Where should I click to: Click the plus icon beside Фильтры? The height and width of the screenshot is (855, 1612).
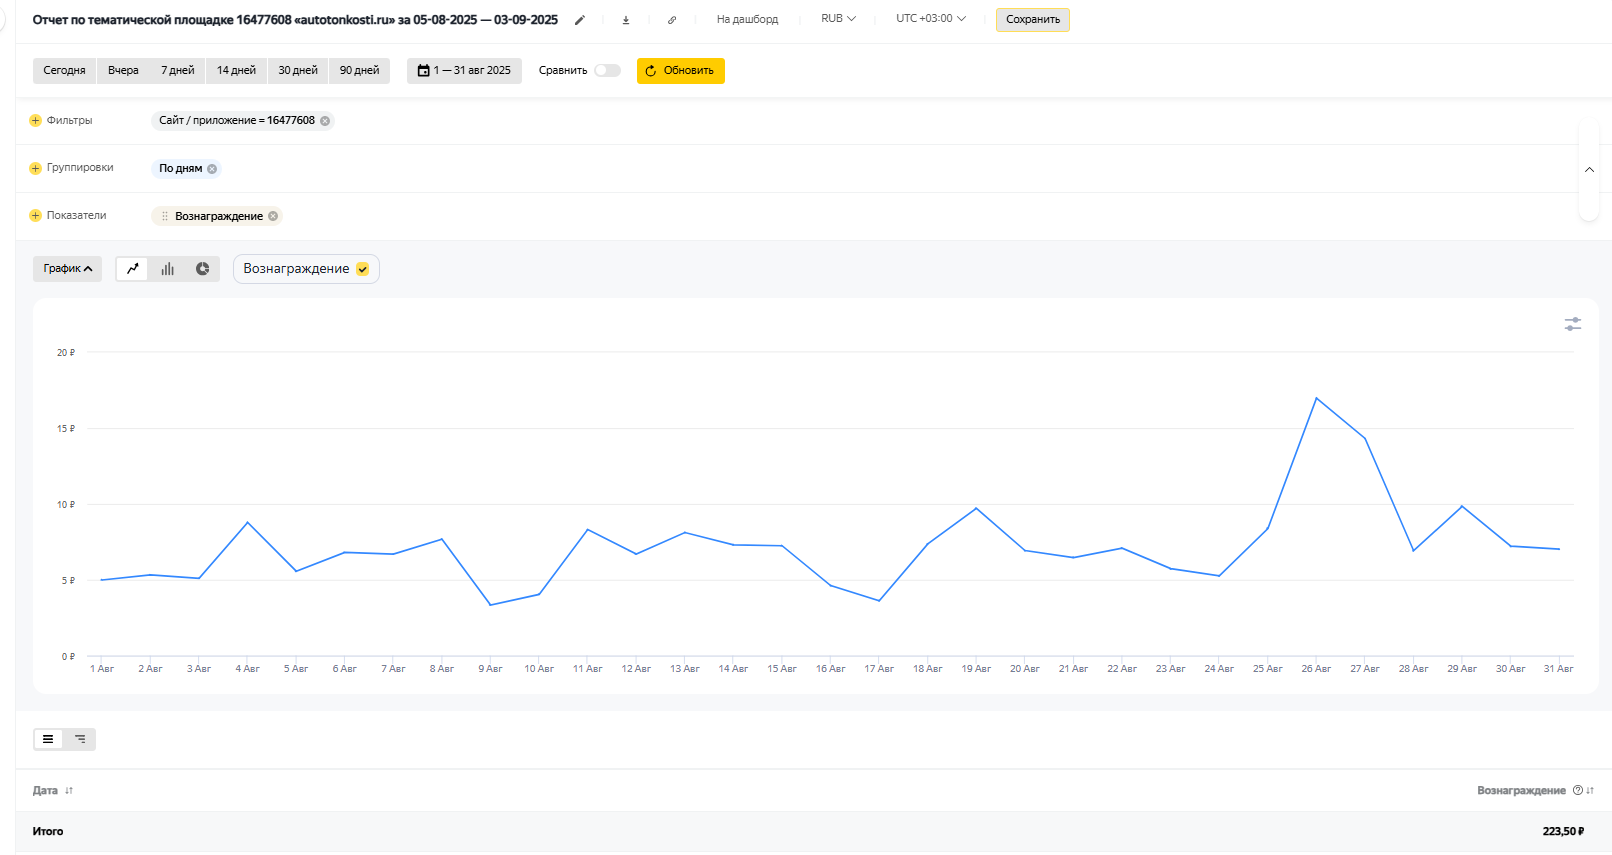pyautogui.click(x=36, y=120)
